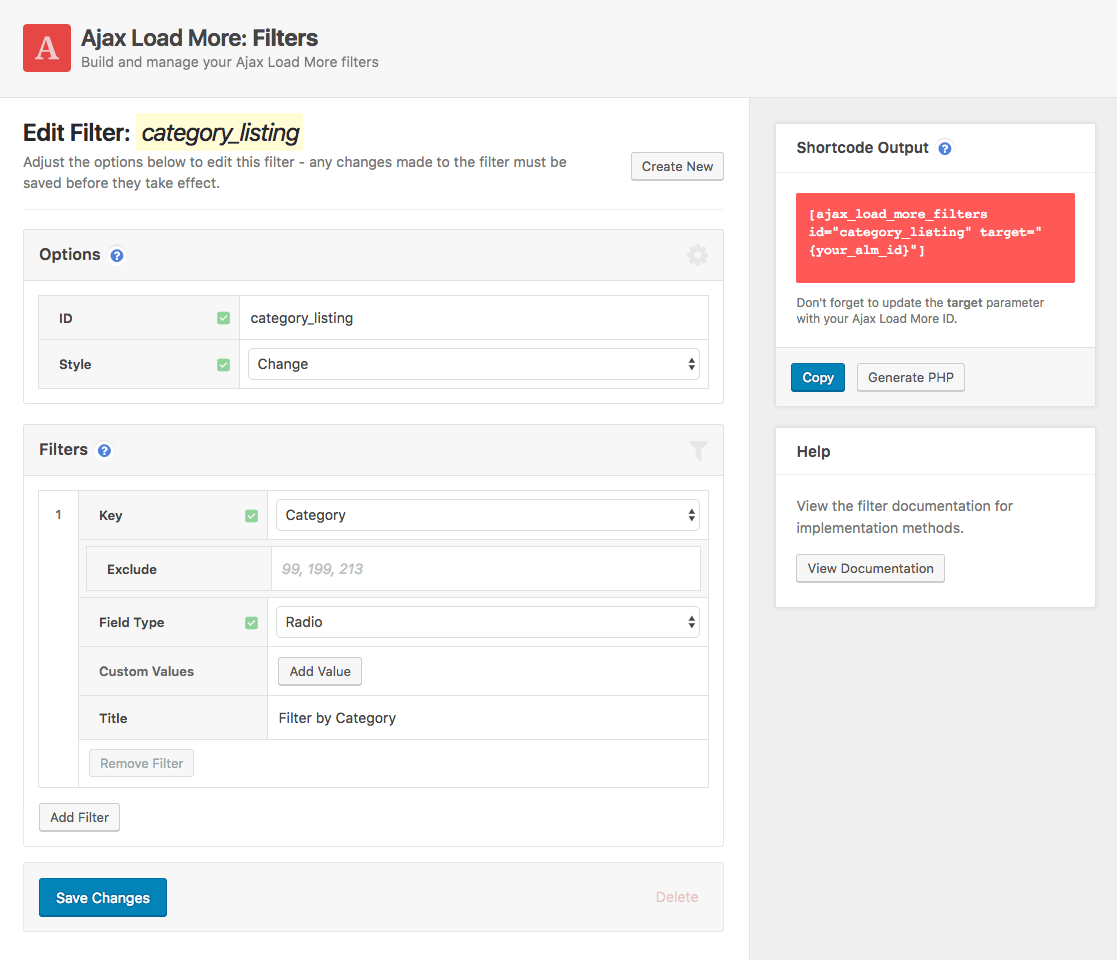Click the 'Custom Values' label
The width and height of the screenshot is (1117, 960).
pos(146,672)
